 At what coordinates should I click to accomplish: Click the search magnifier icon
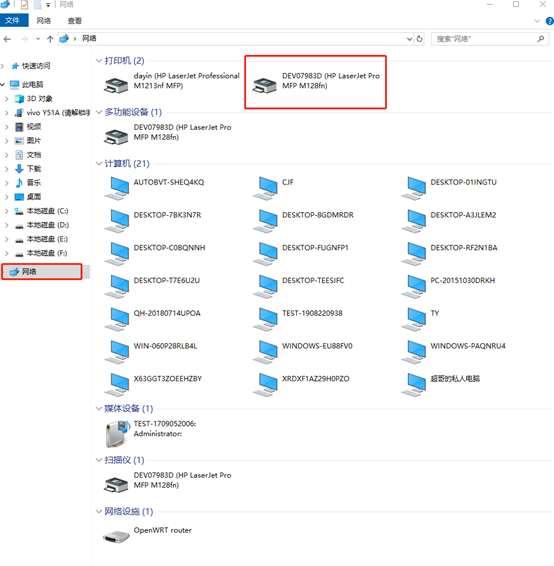pos(541,39)
